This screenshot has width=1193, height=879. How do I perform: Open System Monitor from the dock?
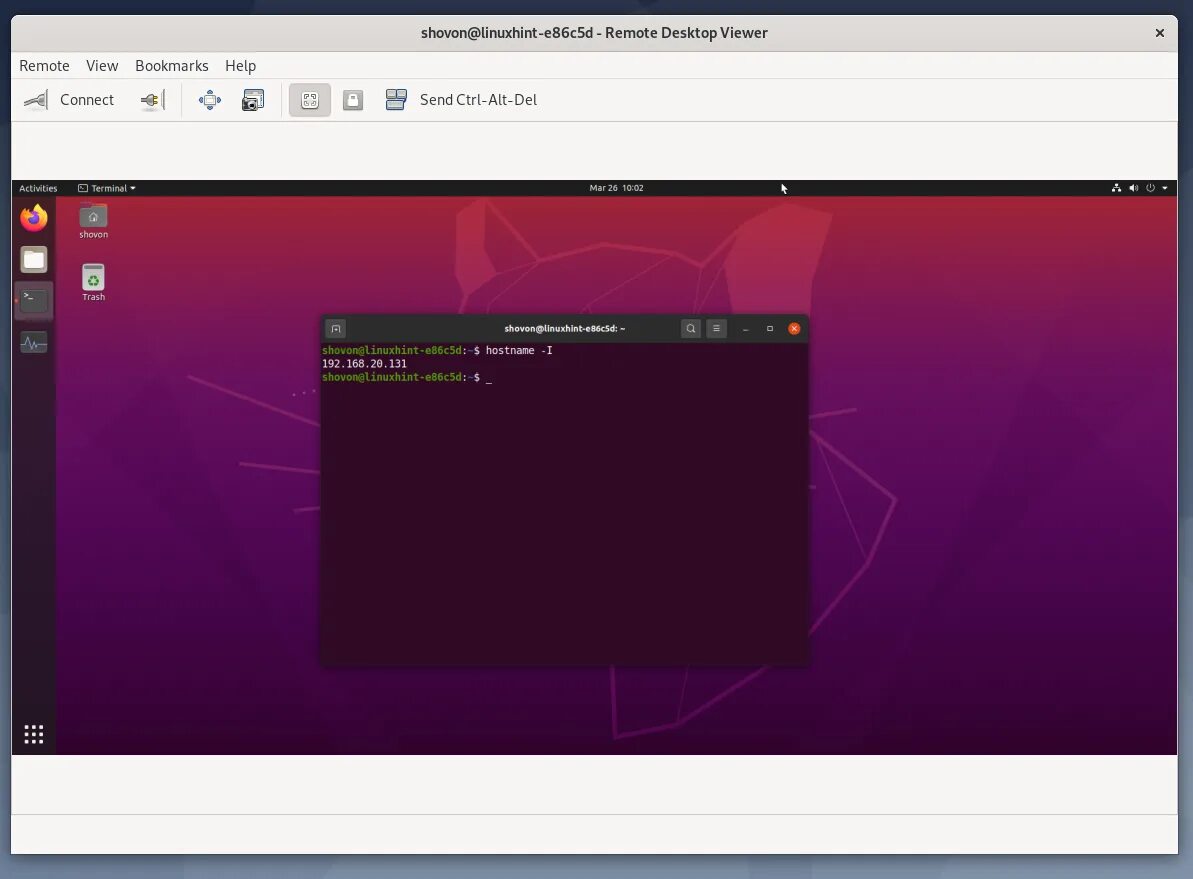point(33,343)
